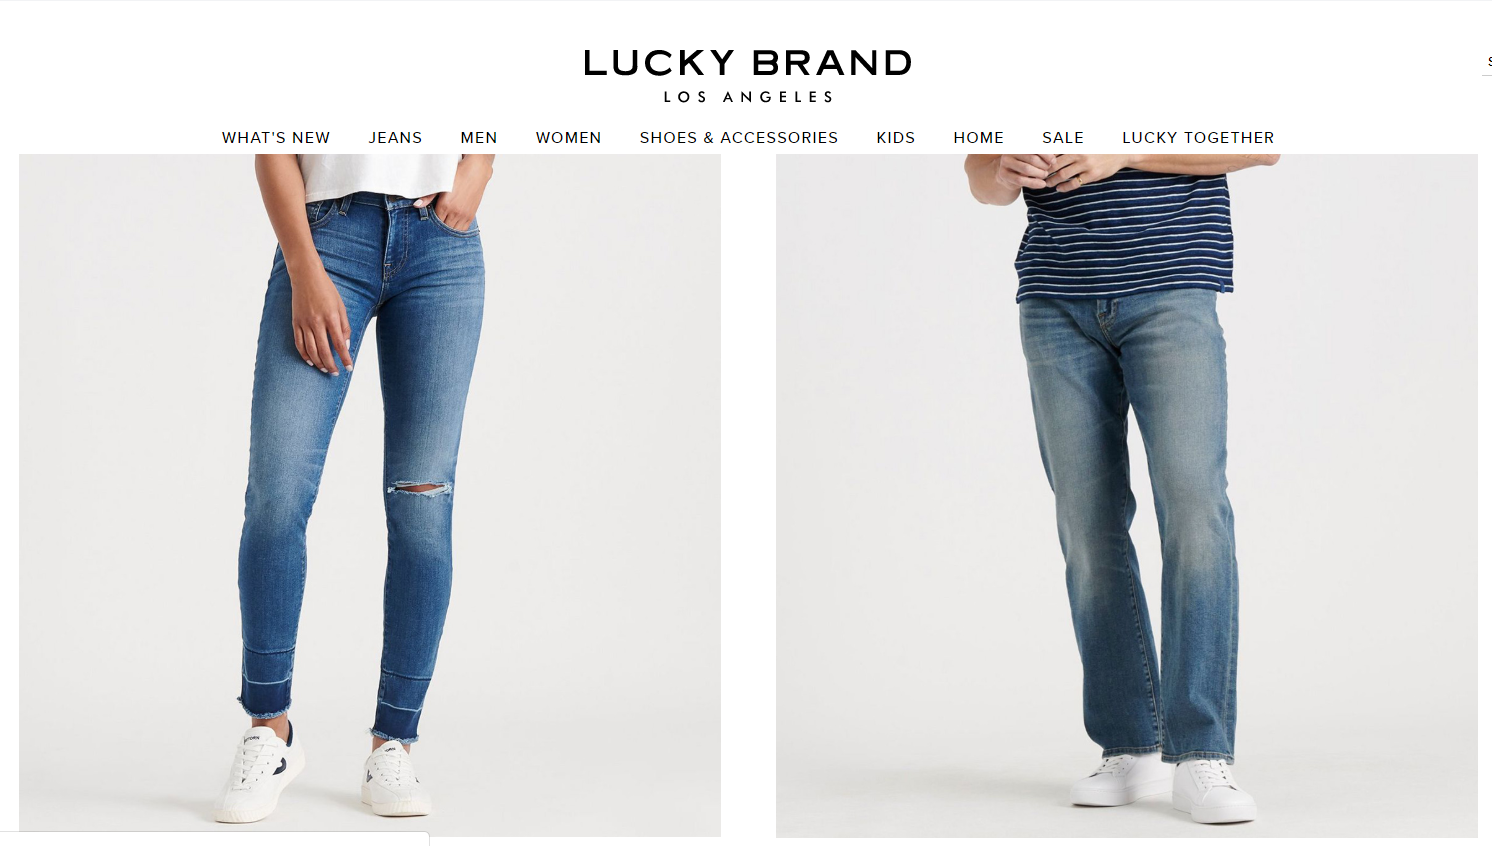The width and height of the screenshot is (1492, 846).
Task: Click the collapsed popup tab at bottom left
Action: 214,839
